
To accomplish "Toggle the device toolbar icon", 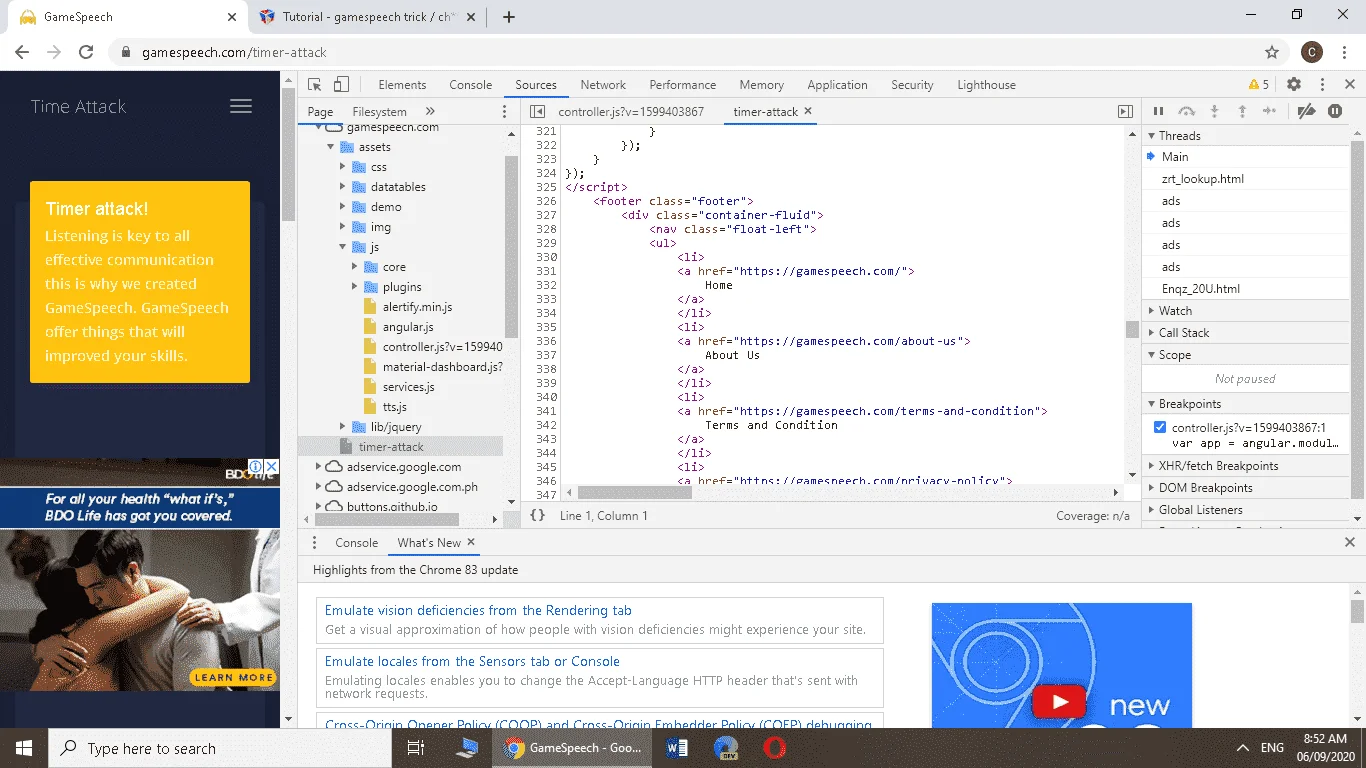I will [341, 85].
